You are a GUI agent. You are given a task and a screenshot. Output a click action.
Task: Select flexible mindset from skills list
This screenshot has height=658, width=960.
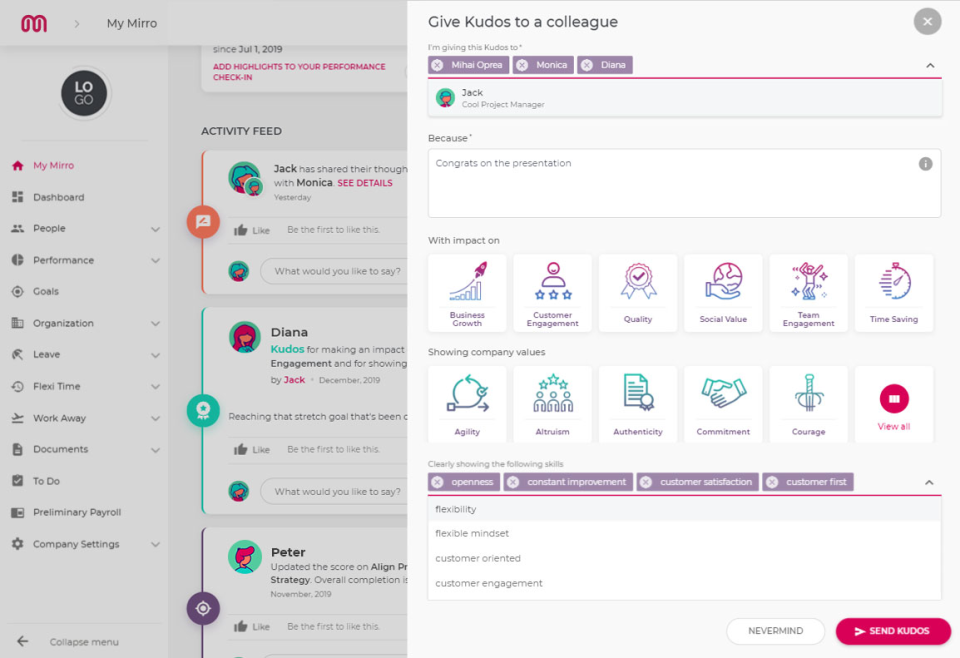(x=472, y=534)
